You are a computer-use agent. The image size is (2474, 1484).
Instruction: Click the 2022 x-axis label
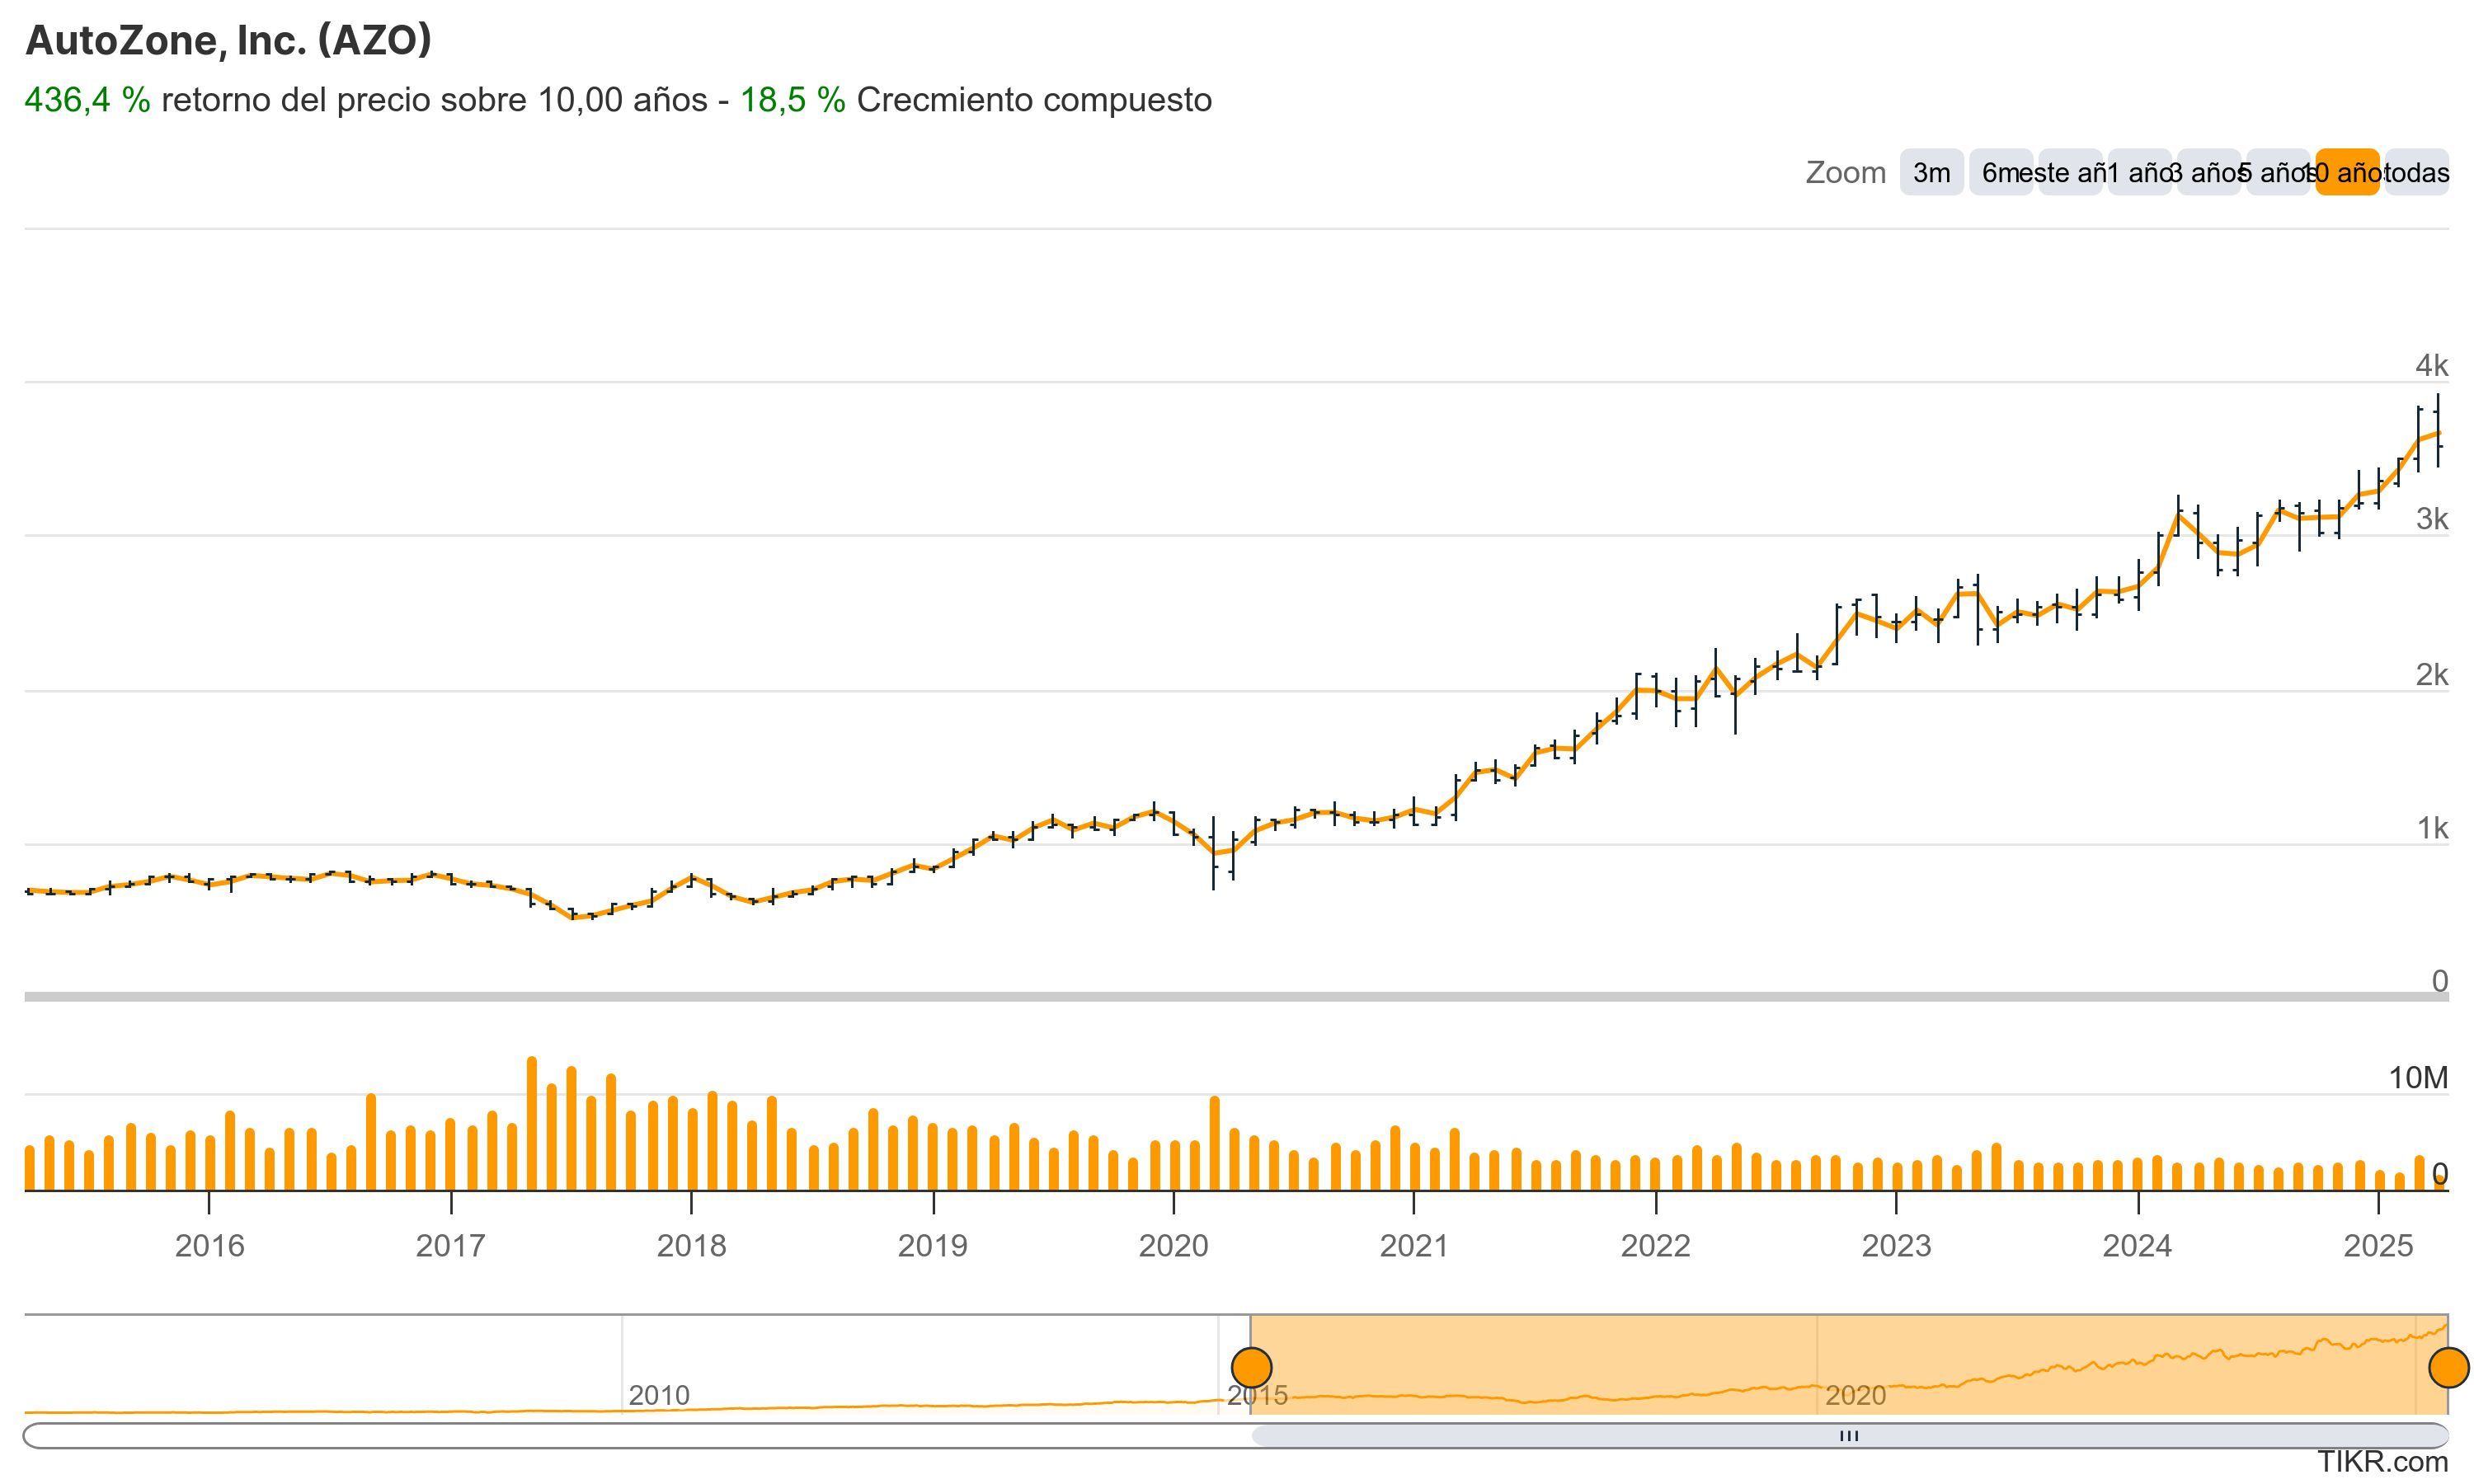(x=1655, y=1245)
